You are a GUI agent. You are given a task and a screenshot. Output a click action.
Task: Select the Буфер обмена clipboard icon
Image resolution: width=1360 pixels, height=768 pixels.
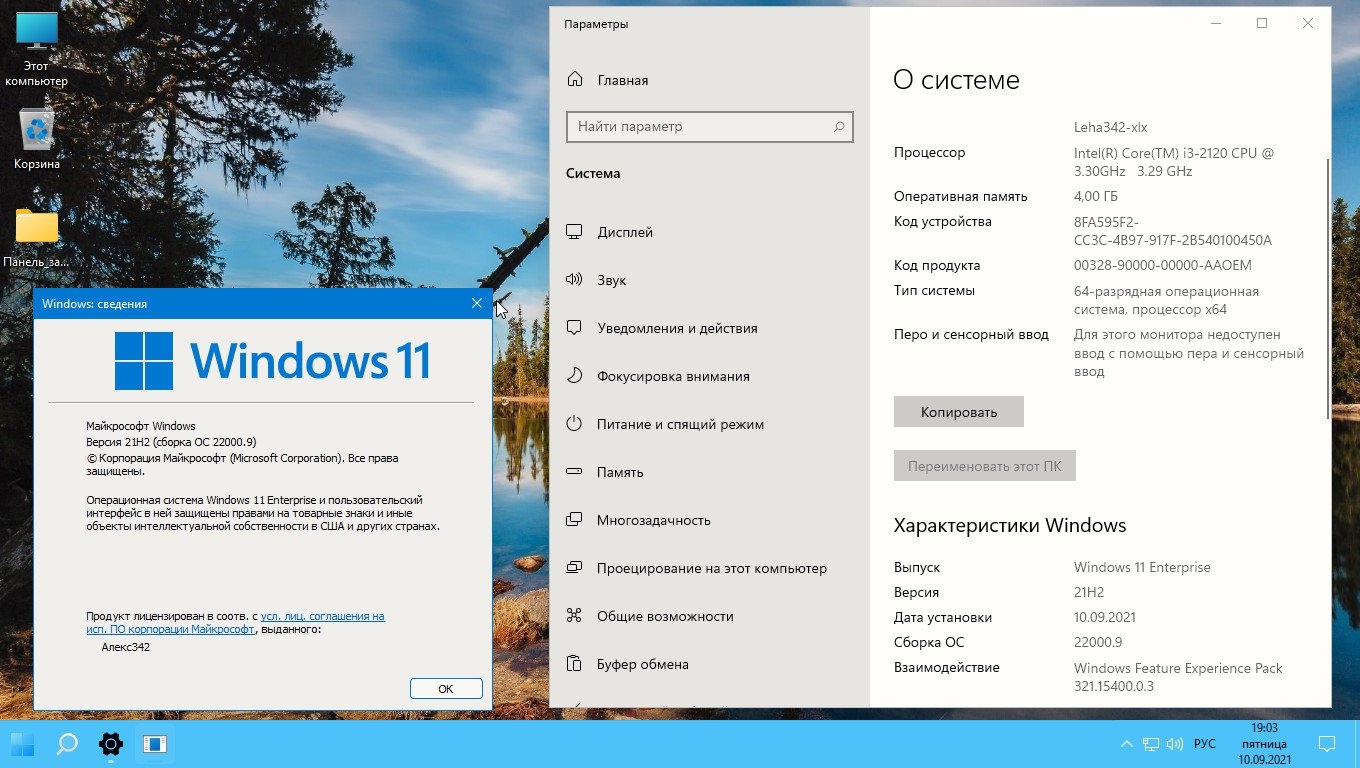click(574, 664)
